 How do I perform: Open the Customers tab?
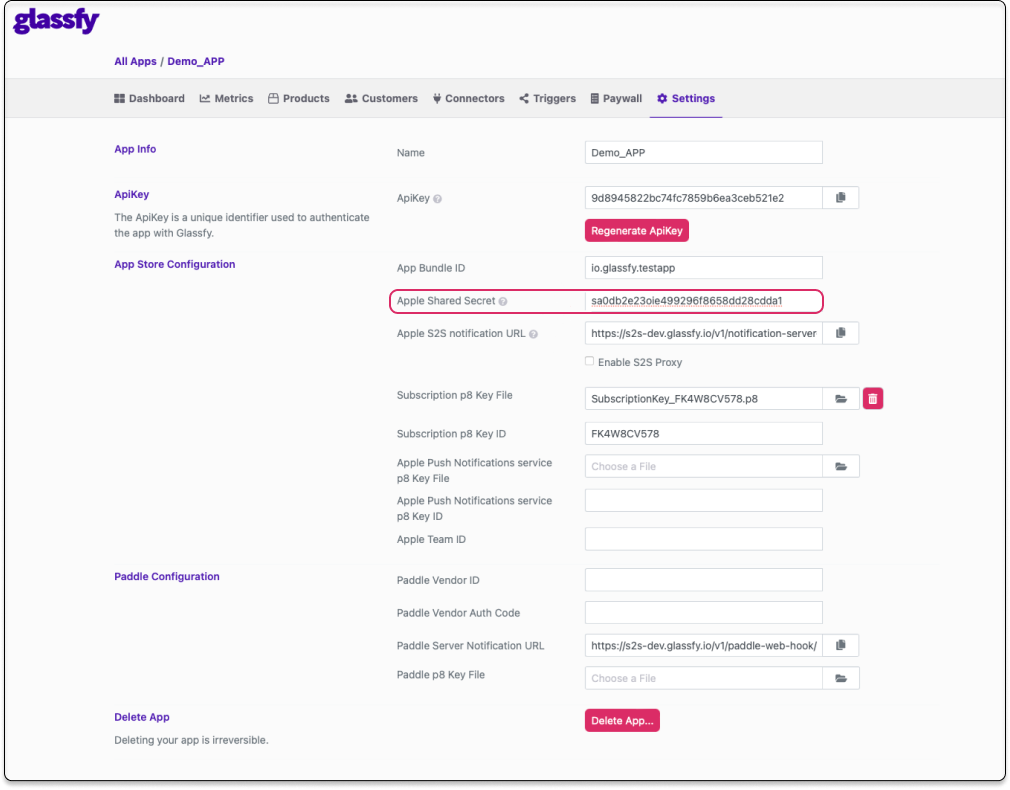pos(381,99)
